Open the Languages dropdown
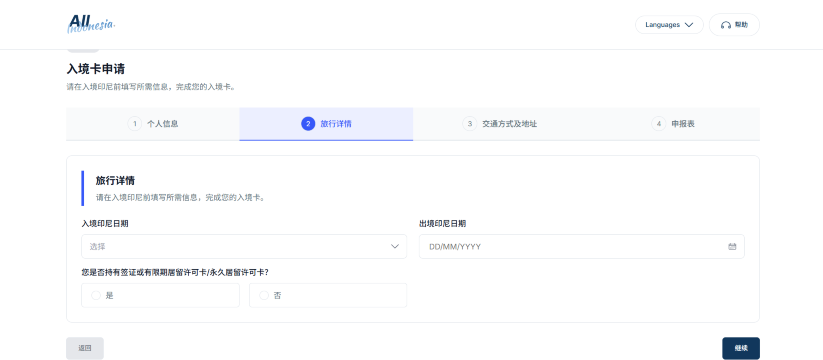823x360 pixels. [x=669, y=25]
